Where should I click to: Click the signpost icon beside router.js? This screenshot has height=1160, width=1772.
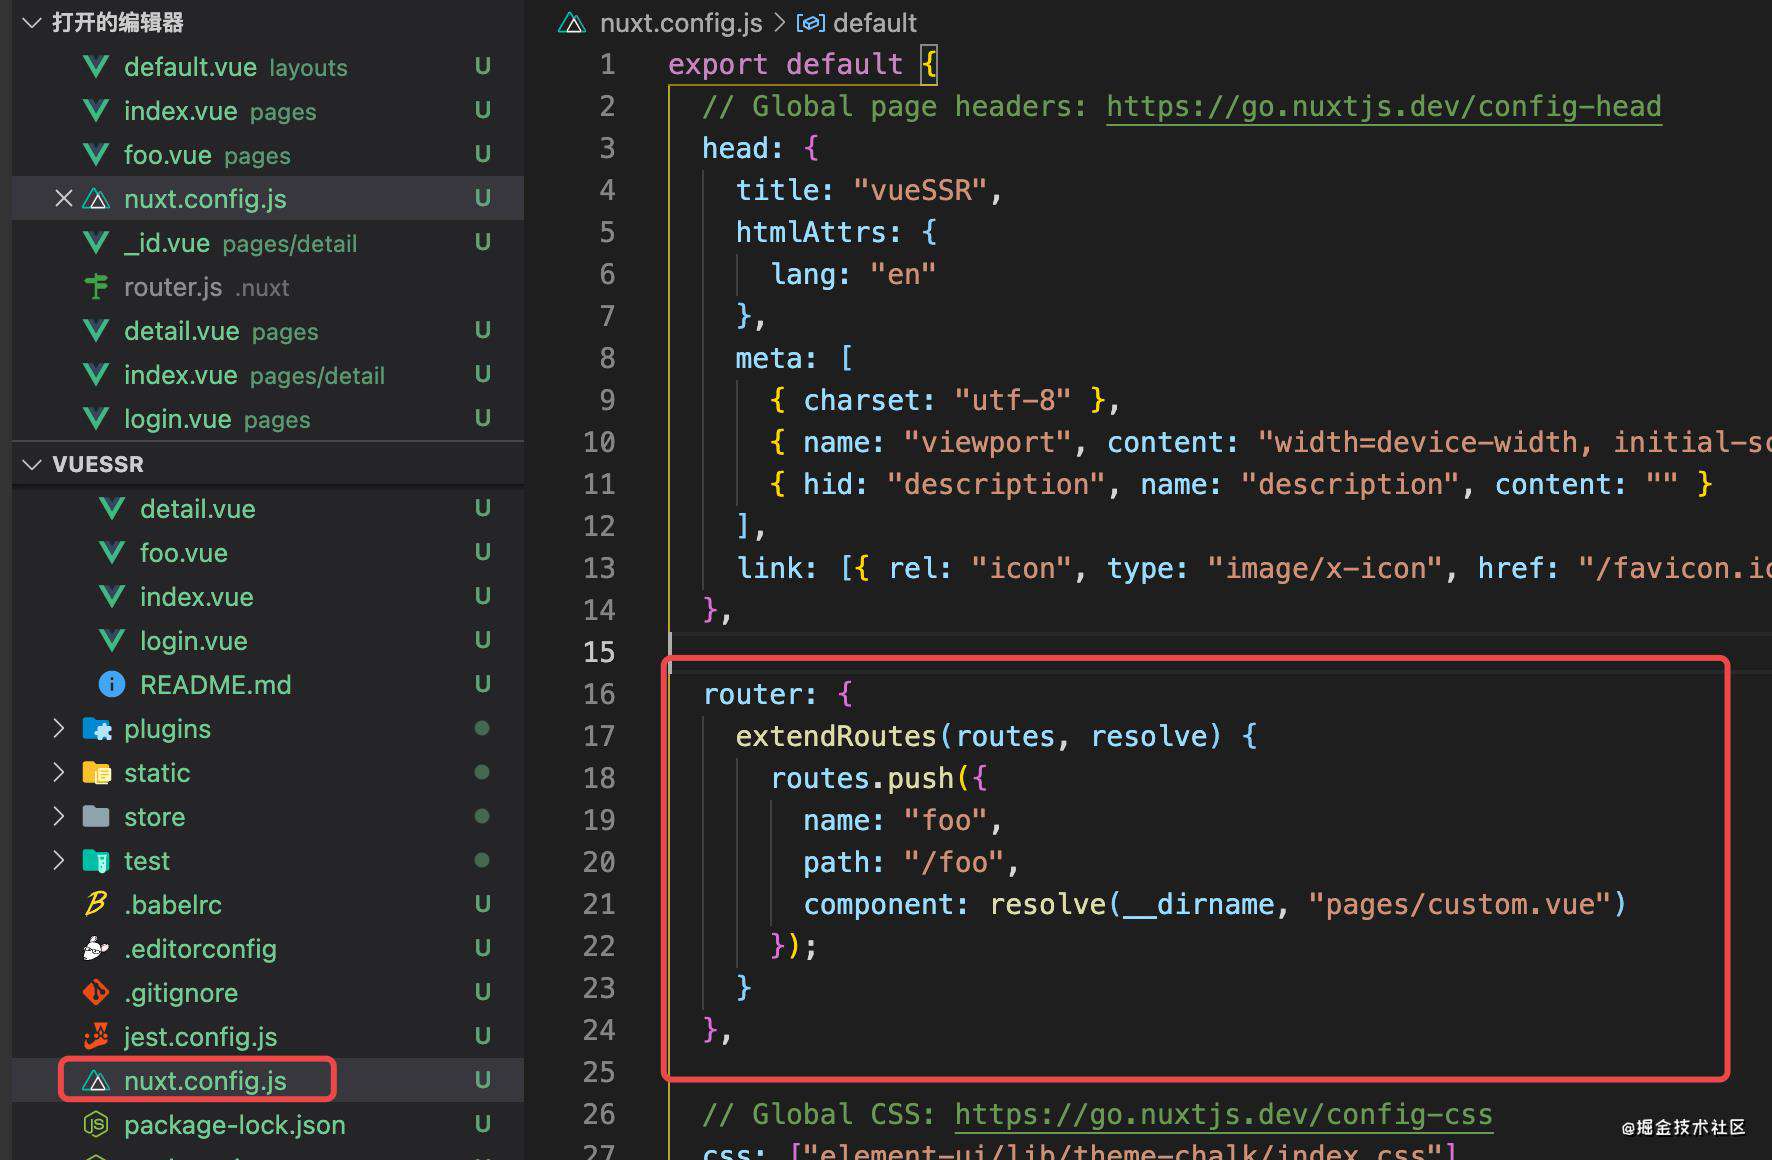coord(96,287)
